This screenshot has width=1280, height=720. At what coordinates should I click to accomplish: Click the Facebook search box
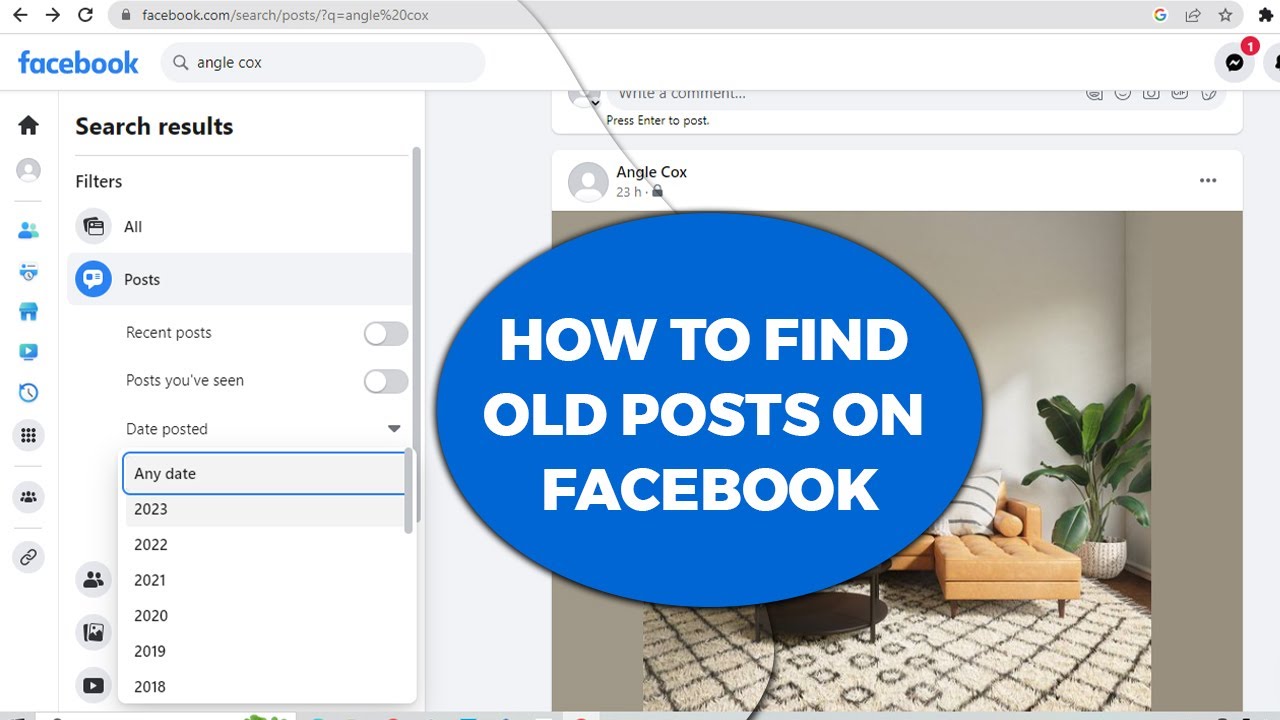pos(323,63)
